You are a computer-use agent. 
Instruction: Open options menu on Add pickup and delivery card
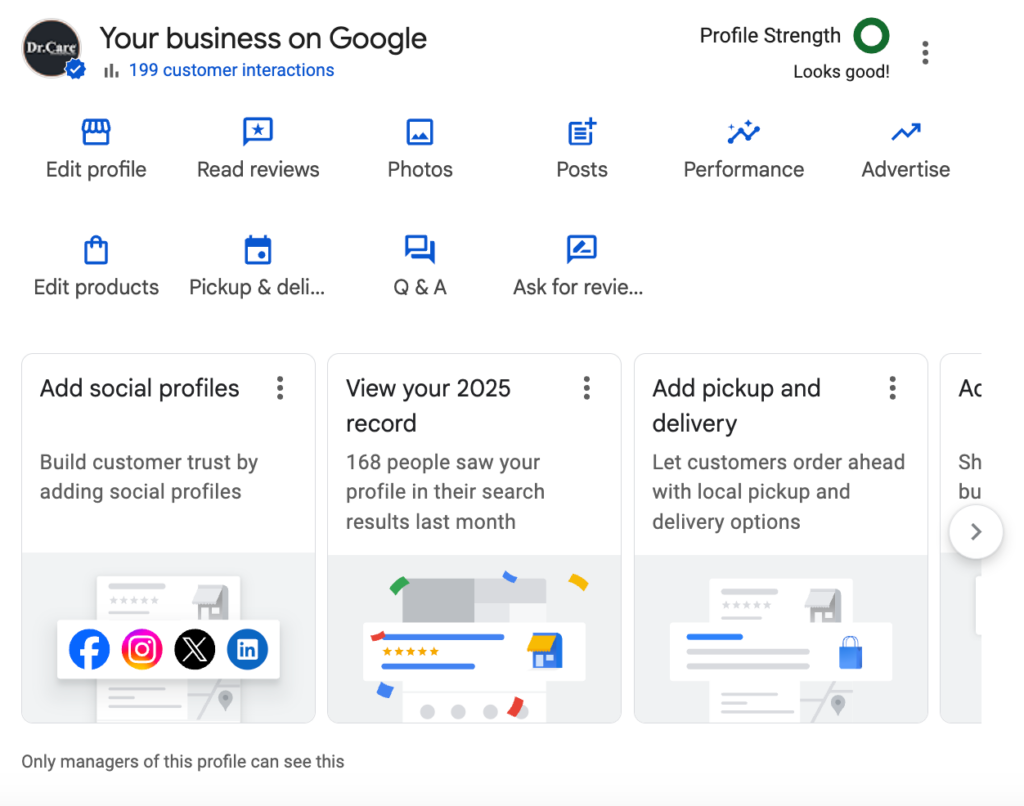[893, 388]
